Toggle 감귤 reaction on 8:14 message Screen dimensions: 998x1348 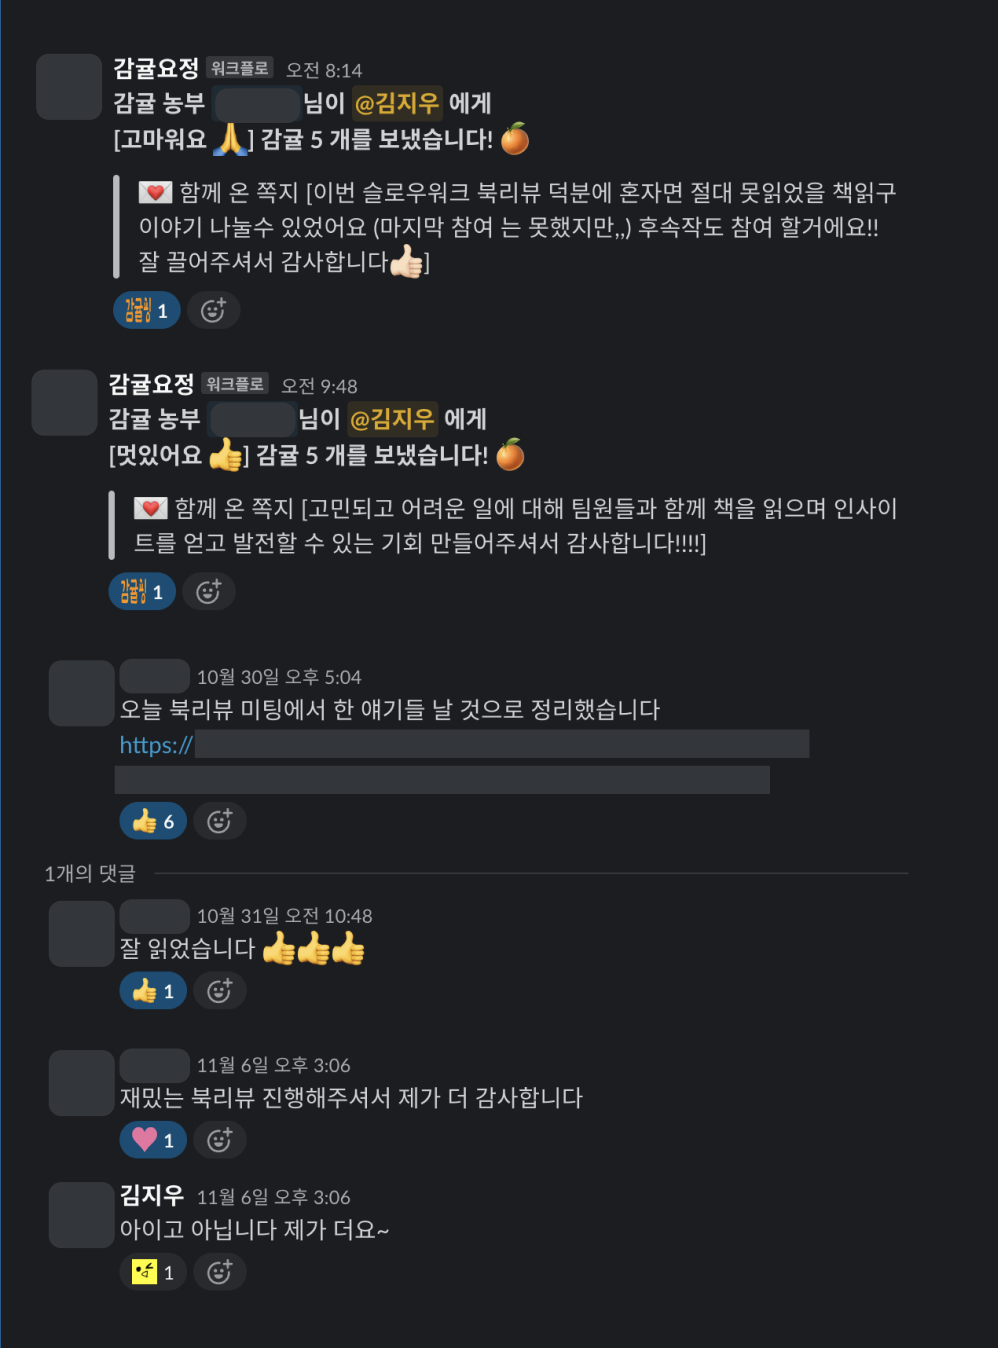point(147,311)
